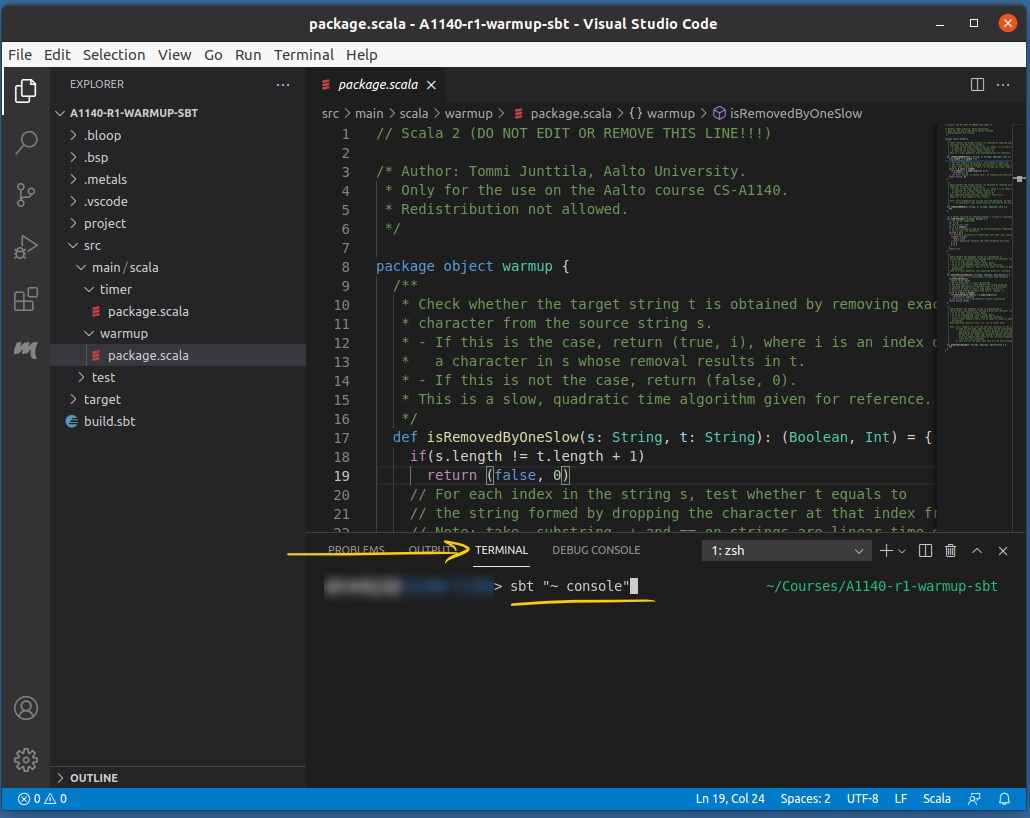Expand the target folder in Explorer
The image size is (1030, 818).
[102, 399]
